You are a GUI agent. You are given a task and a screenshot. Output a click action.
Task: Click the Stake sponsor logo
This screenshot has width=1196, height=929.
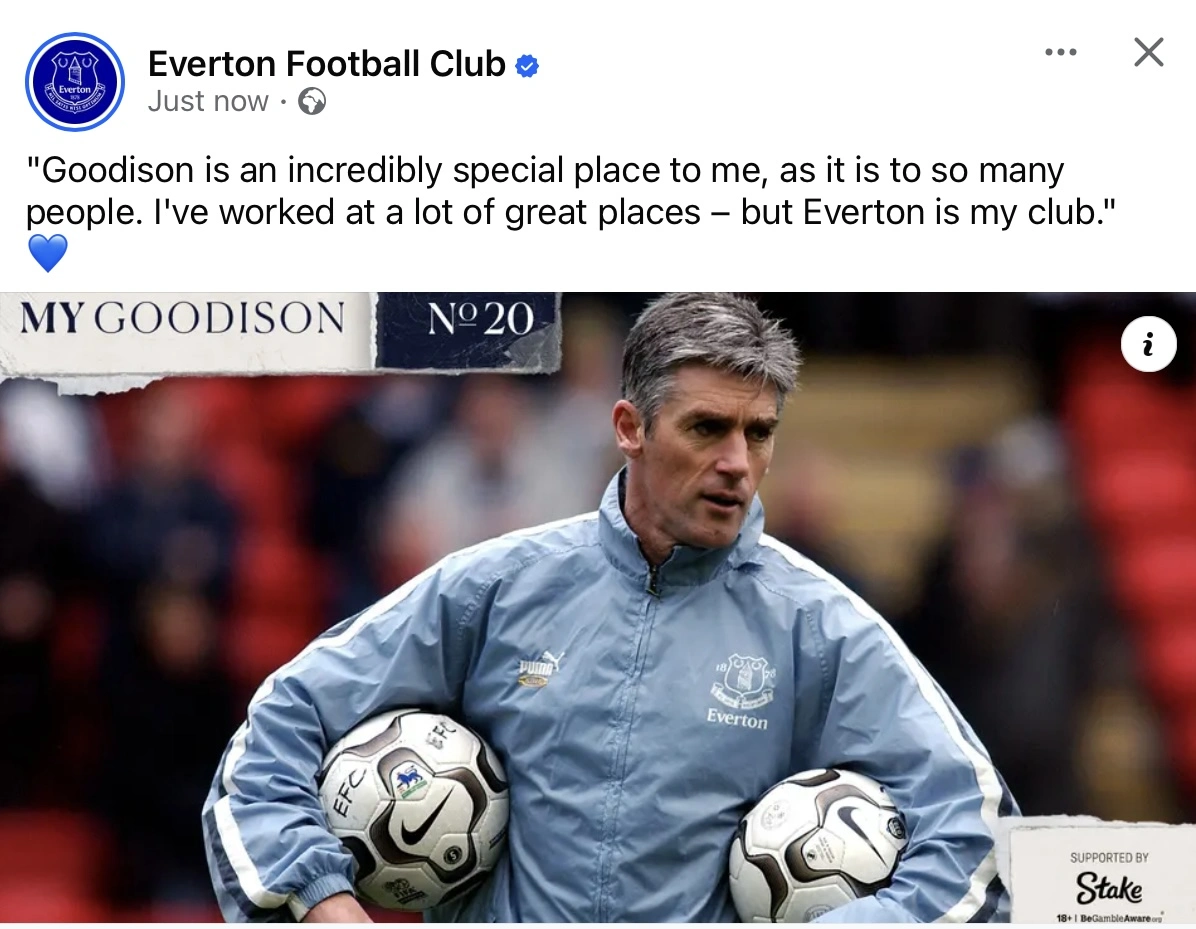(x=1108, y=886)
